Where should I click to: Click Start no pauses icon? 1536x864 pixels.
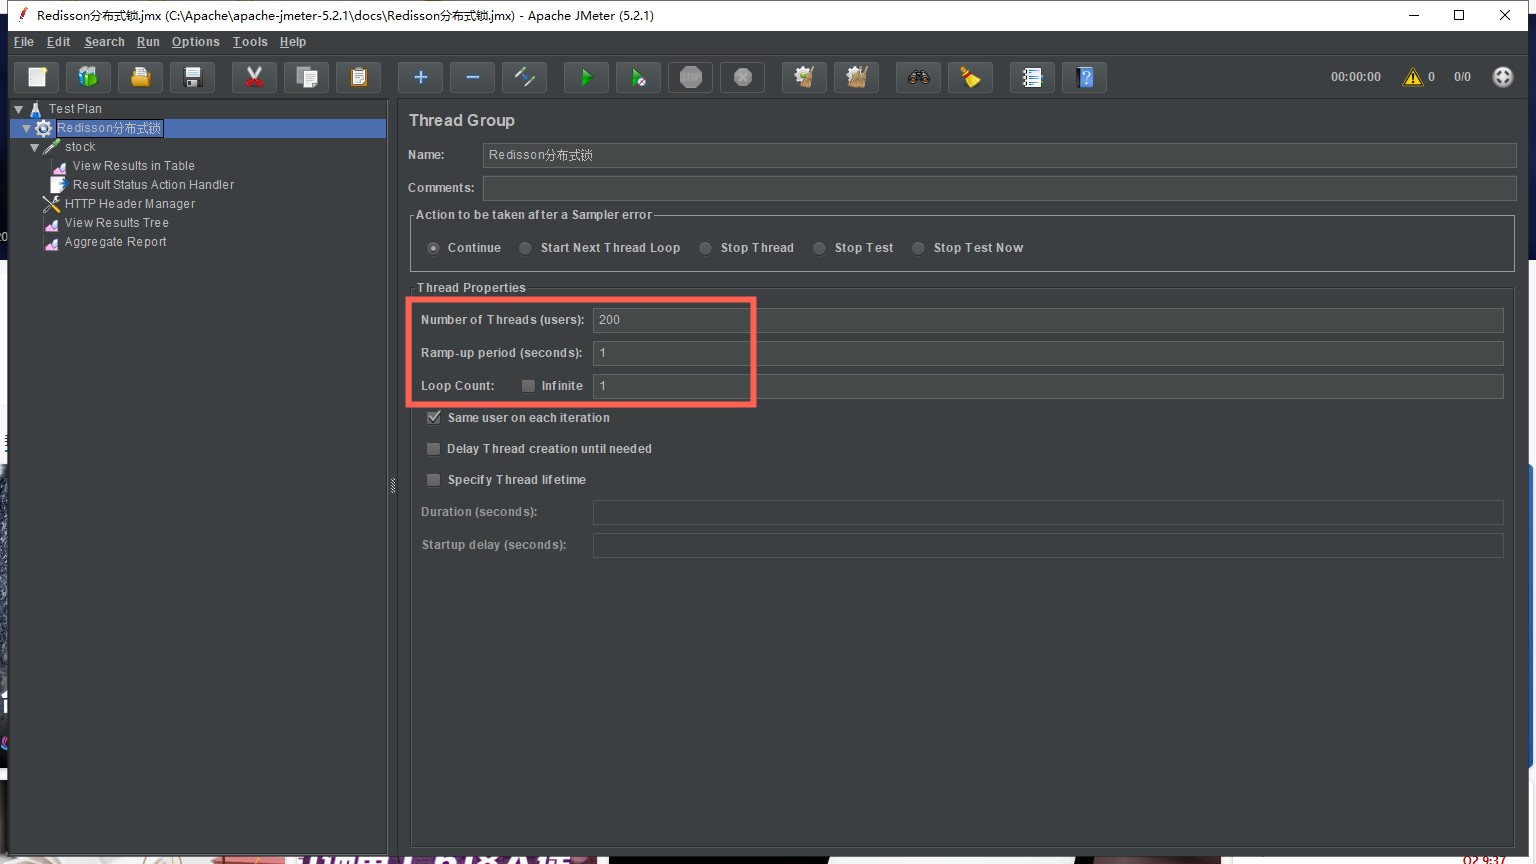[638, 77]
